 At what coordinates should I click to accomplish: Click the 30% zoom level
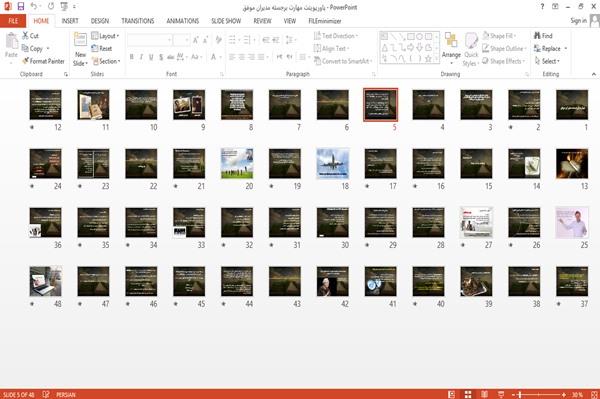pyautogui.click(x=577, y=394)
